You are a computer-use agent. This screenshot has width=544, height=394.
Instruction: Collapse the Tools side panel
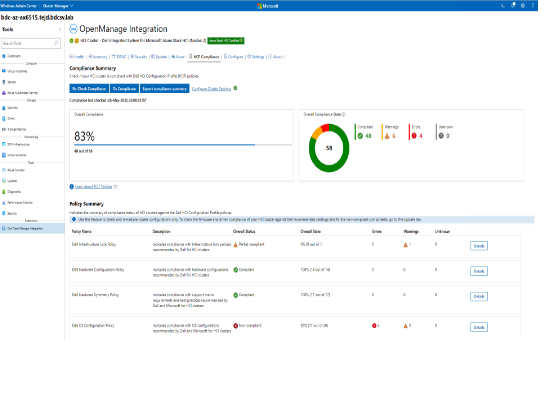pos(60,29)
